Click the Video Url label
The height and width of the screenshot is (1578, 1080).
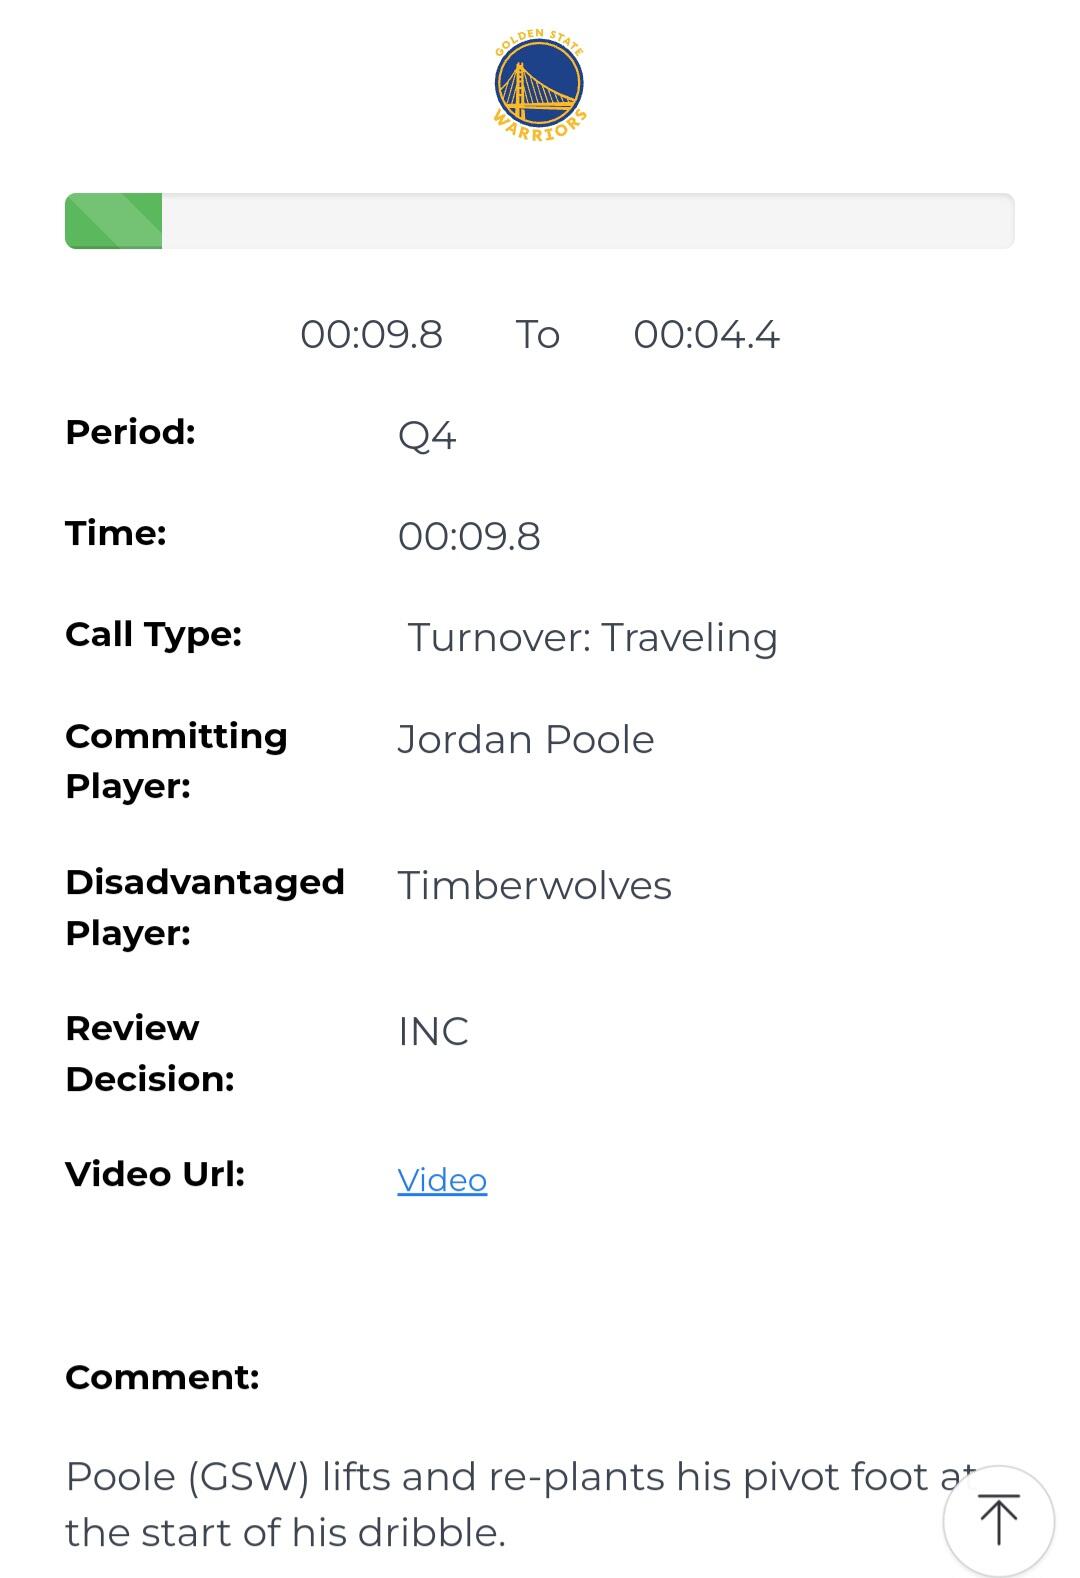(155, 1174)
